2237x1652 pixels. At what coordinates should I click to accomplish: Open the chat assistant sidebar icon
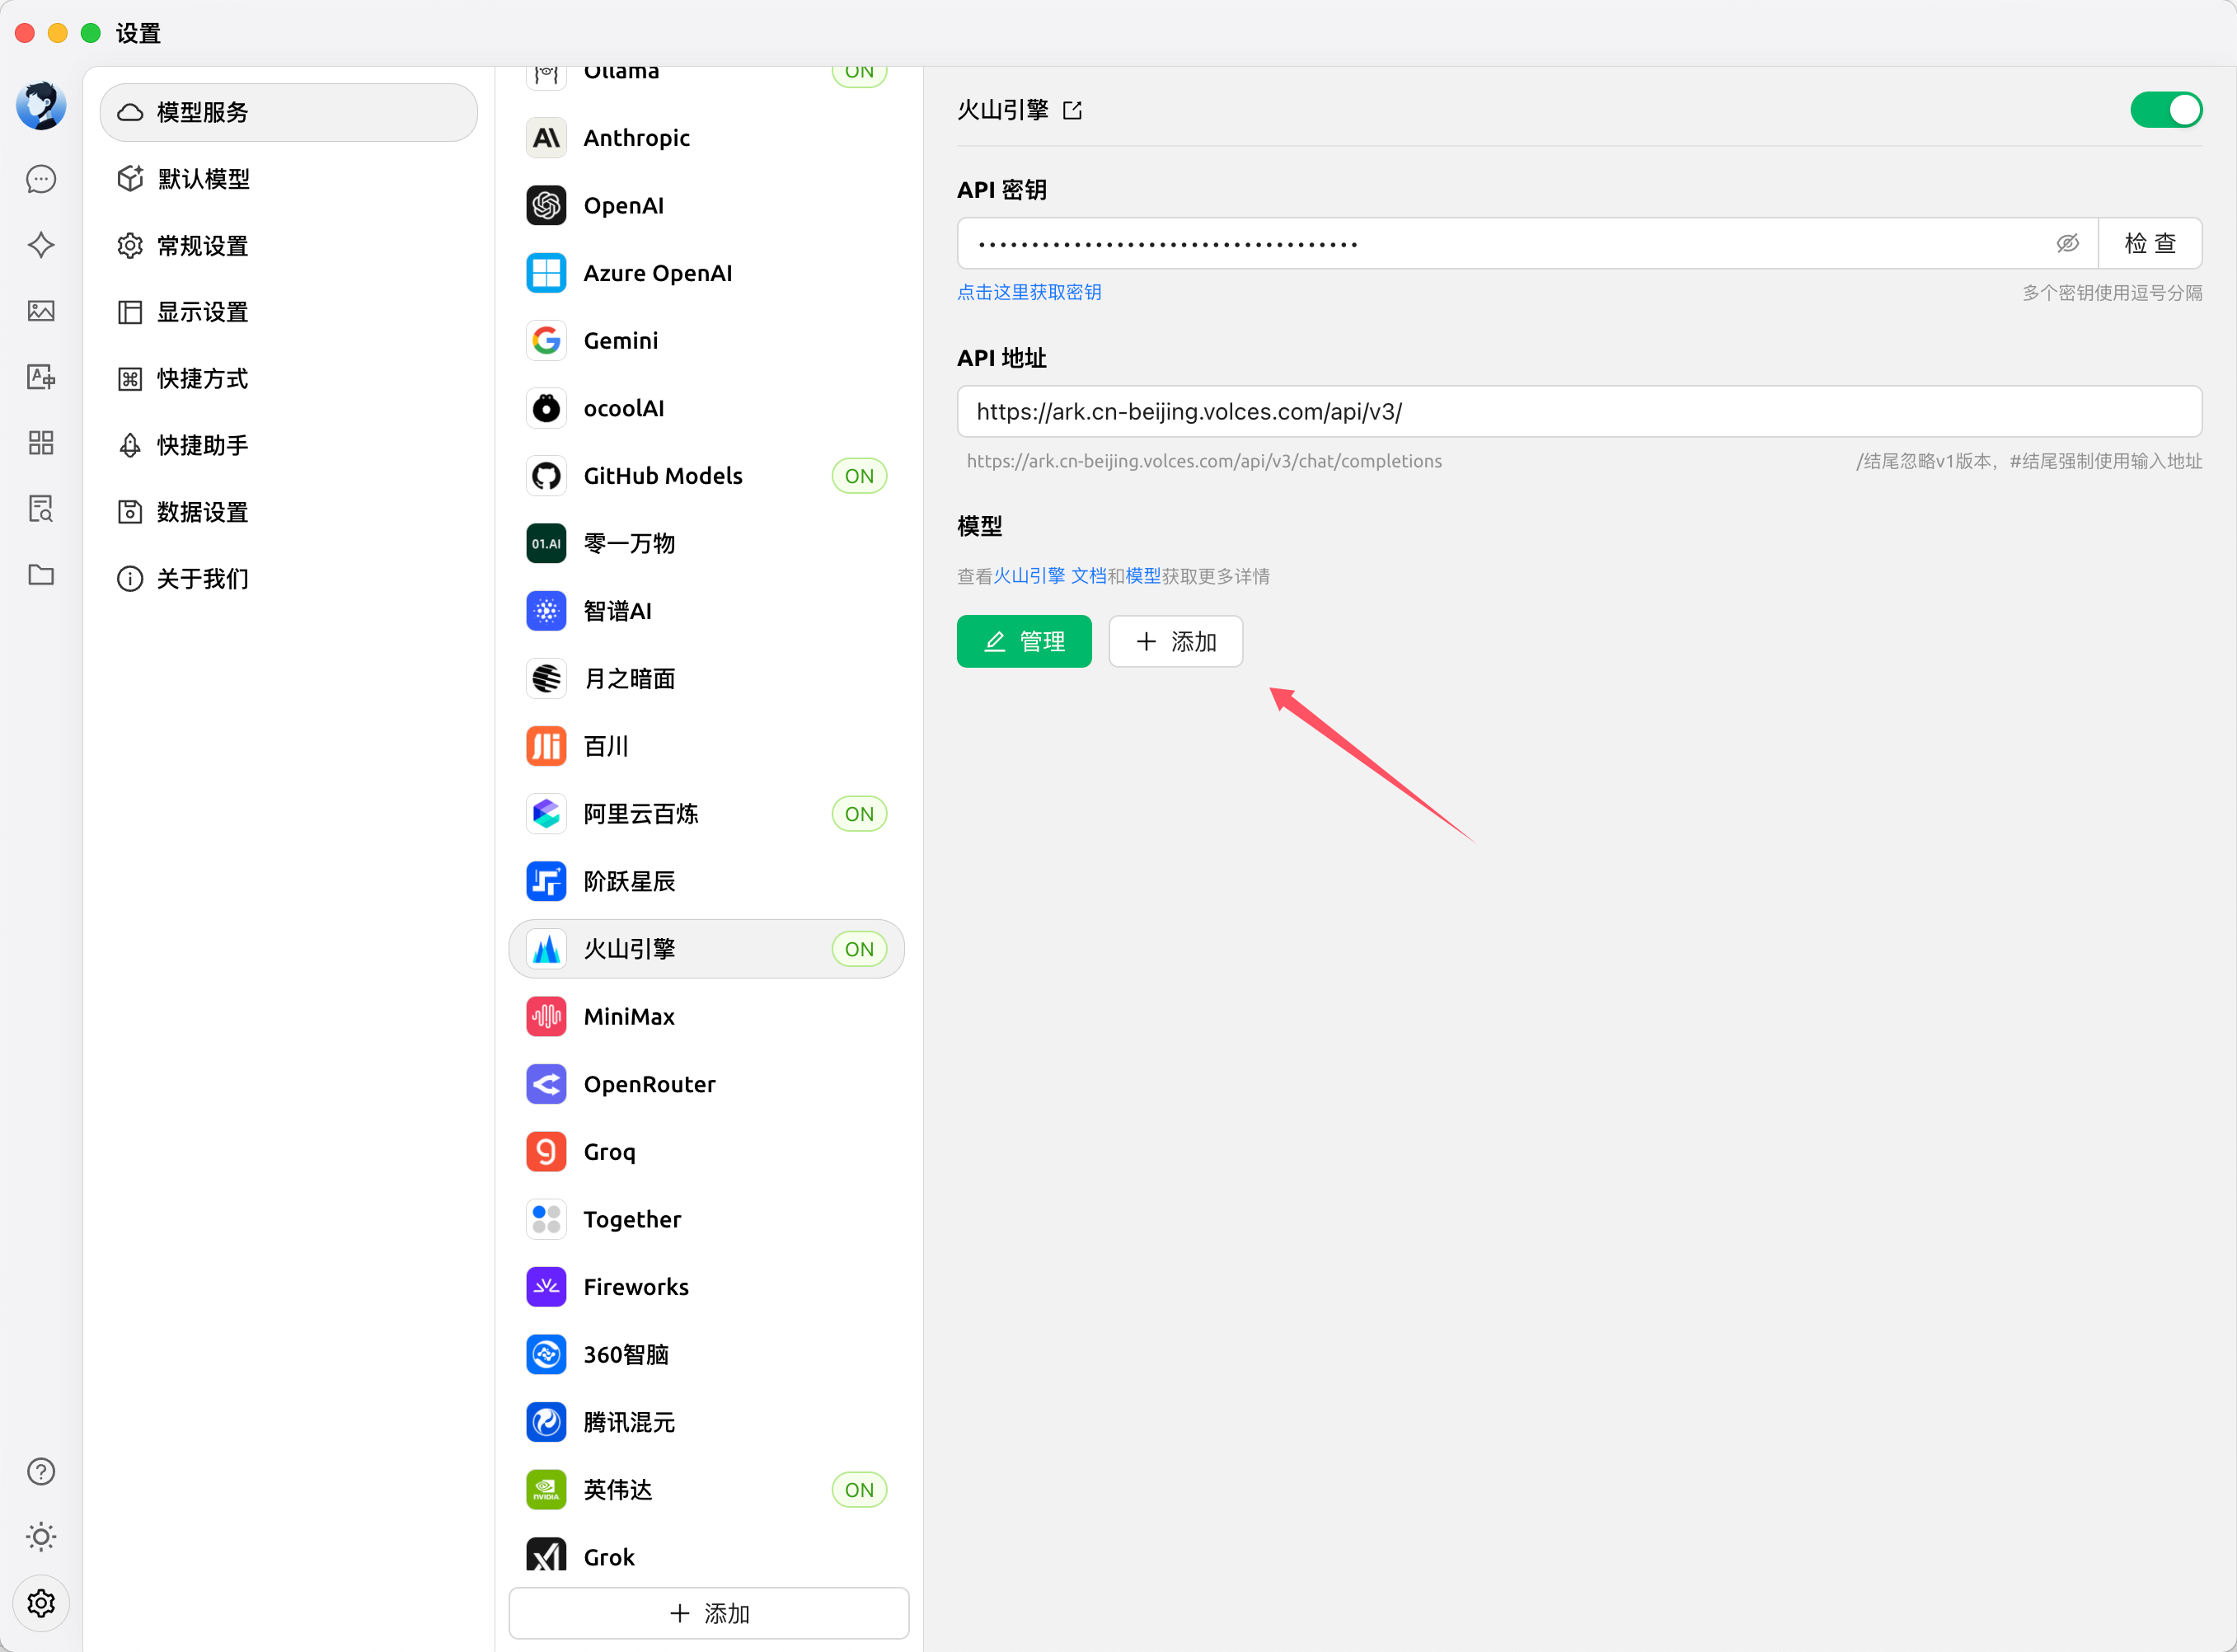[x=41, y=179]
